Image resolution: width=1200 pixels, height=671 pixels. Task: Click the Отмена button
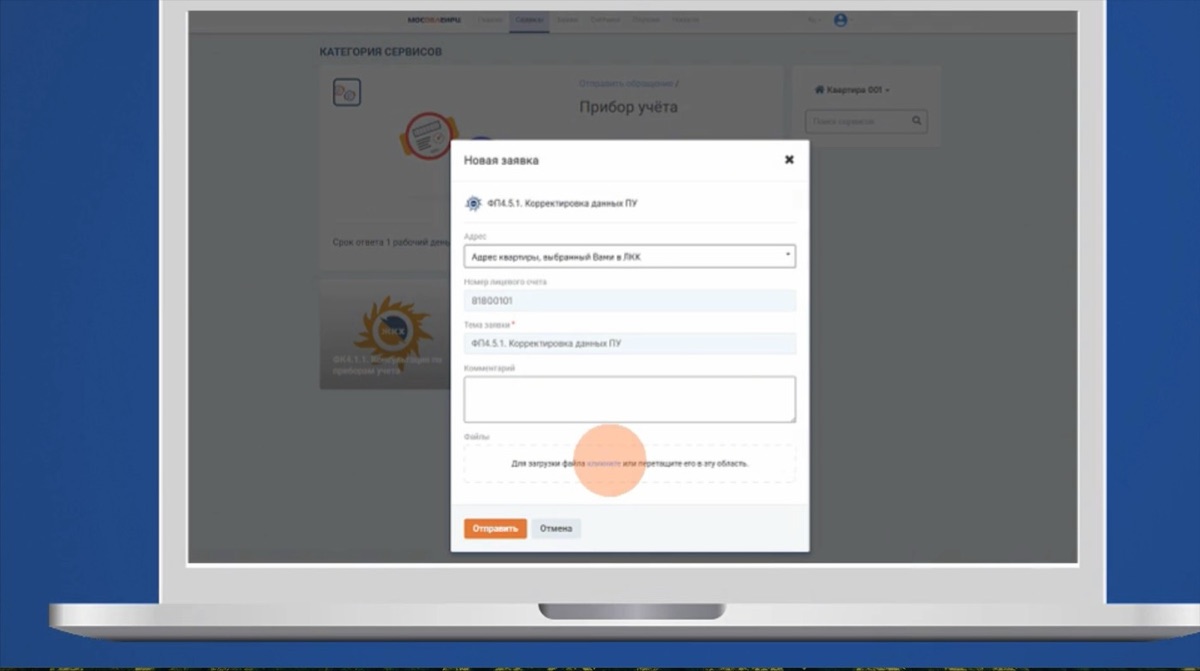point(556,528)
